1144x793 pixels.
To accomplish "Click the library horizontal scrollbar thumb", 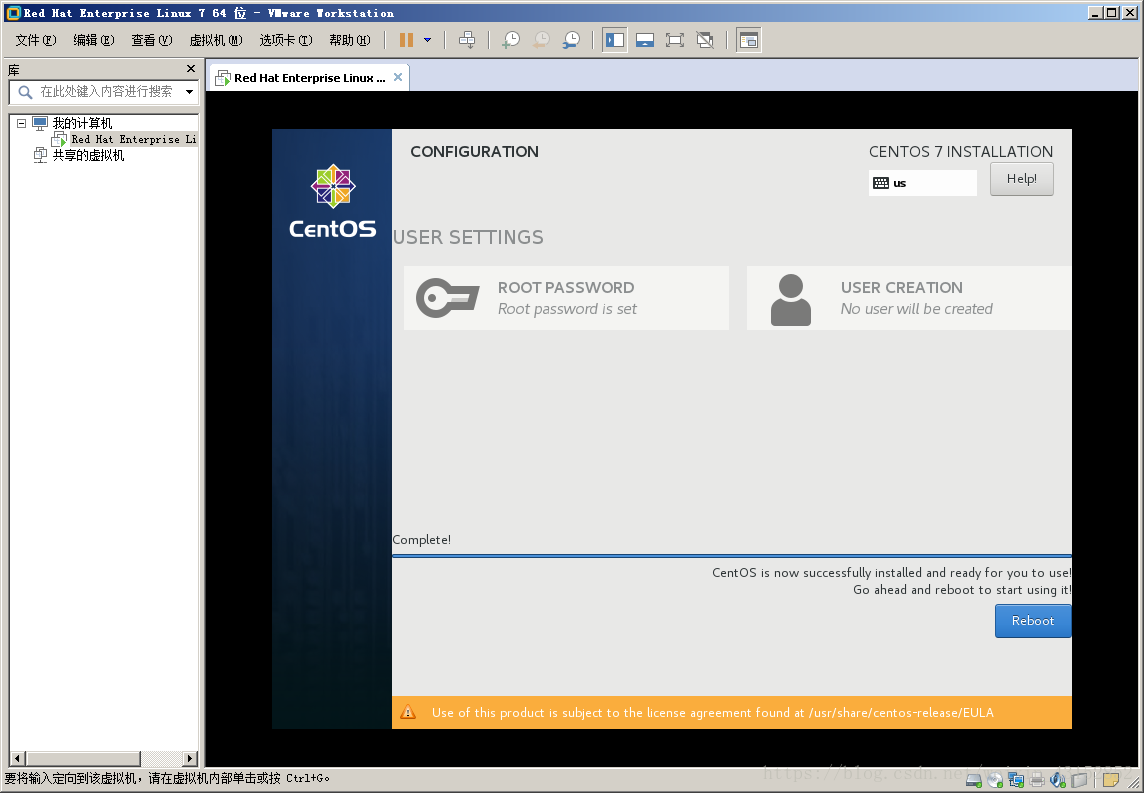I will pyautogui.click(x=83, y=759).
